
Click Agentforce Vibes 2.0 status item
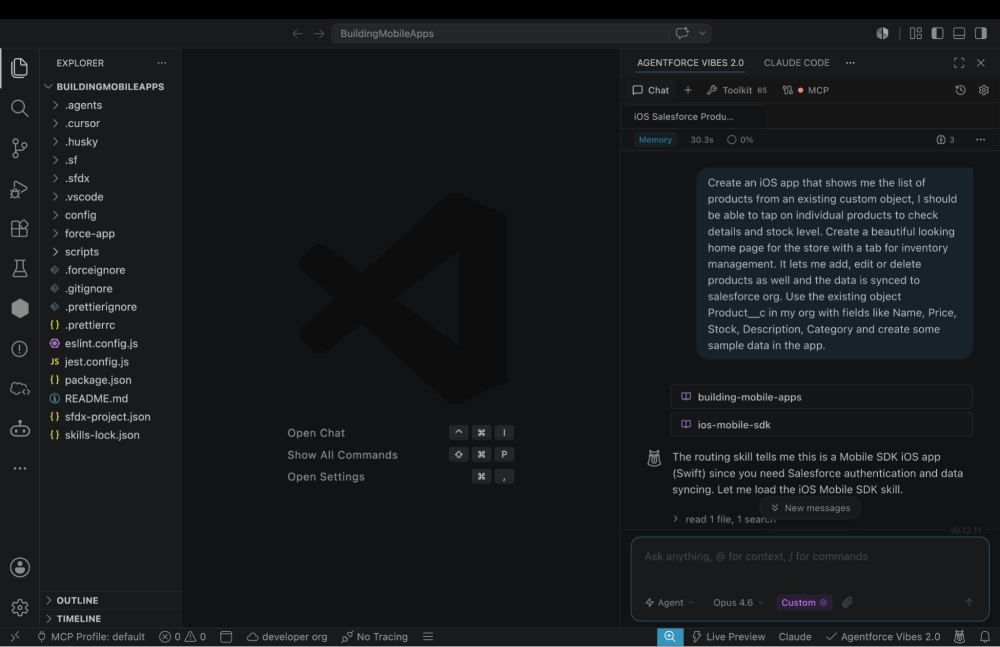[883, 636]
